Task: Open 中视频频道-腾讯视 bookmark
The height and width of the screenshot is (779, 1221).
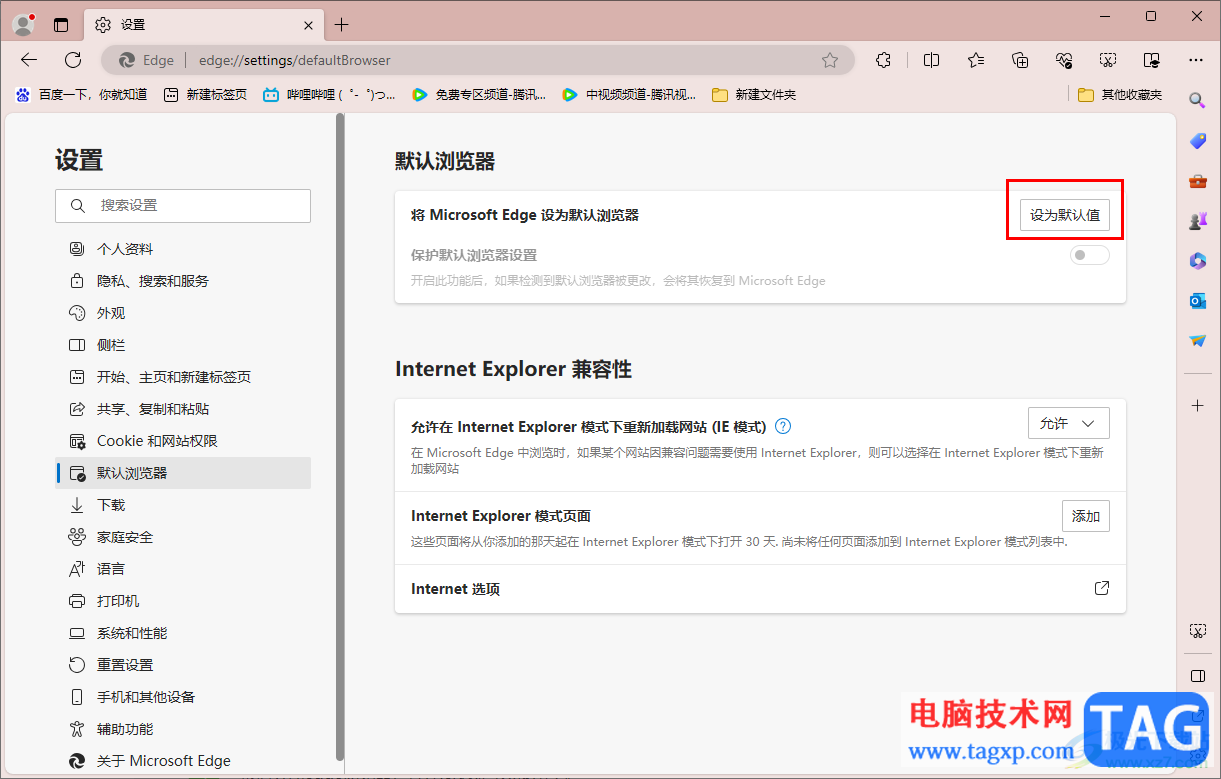Action: tap(629, 95)
